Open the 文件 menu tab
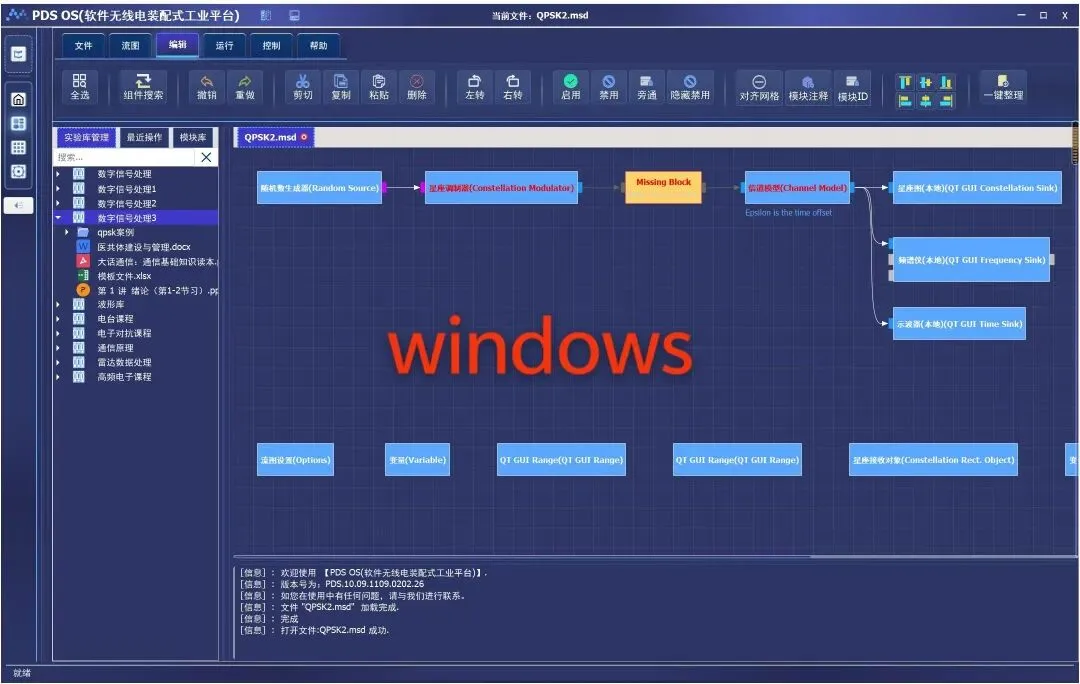 [83, 45]
